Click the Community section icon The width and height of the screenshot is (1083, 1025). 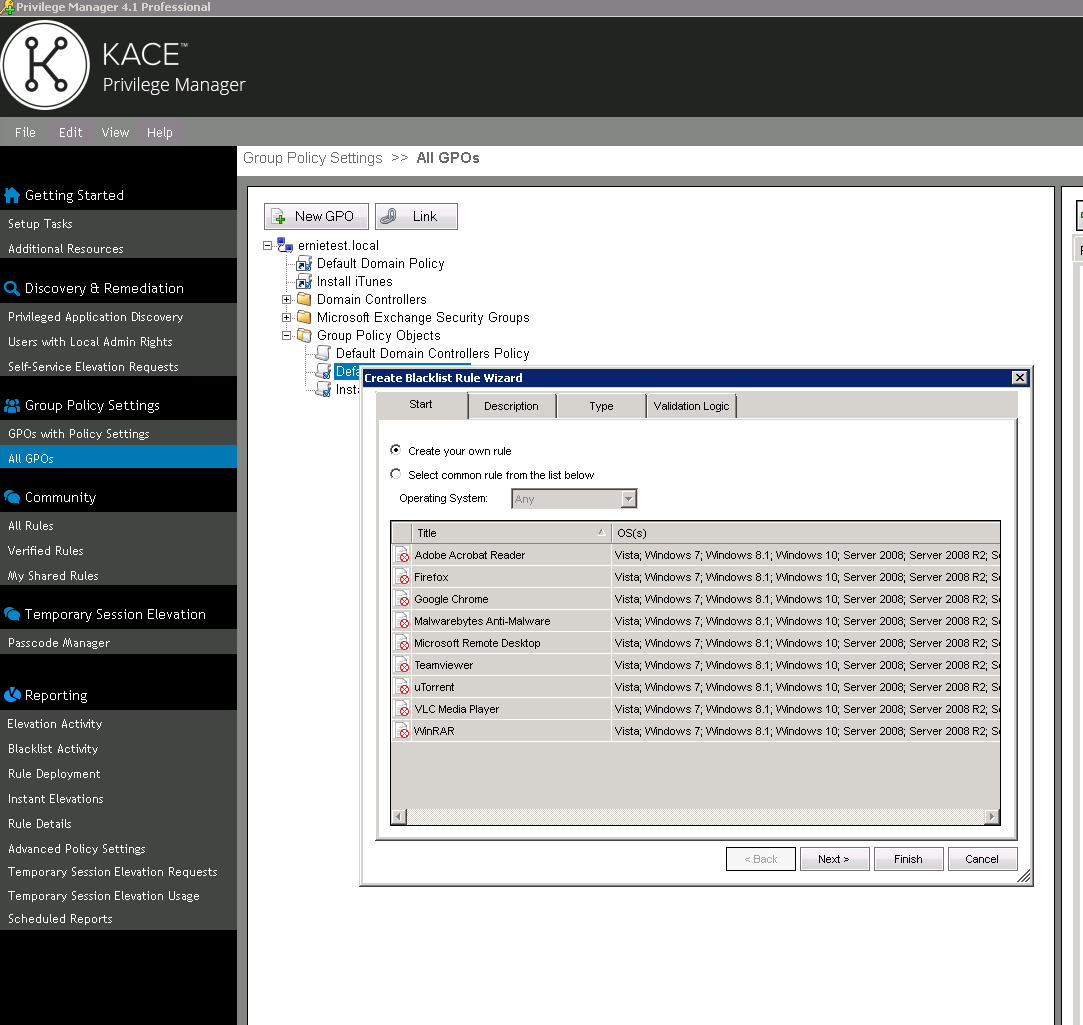tap(11, 496)
